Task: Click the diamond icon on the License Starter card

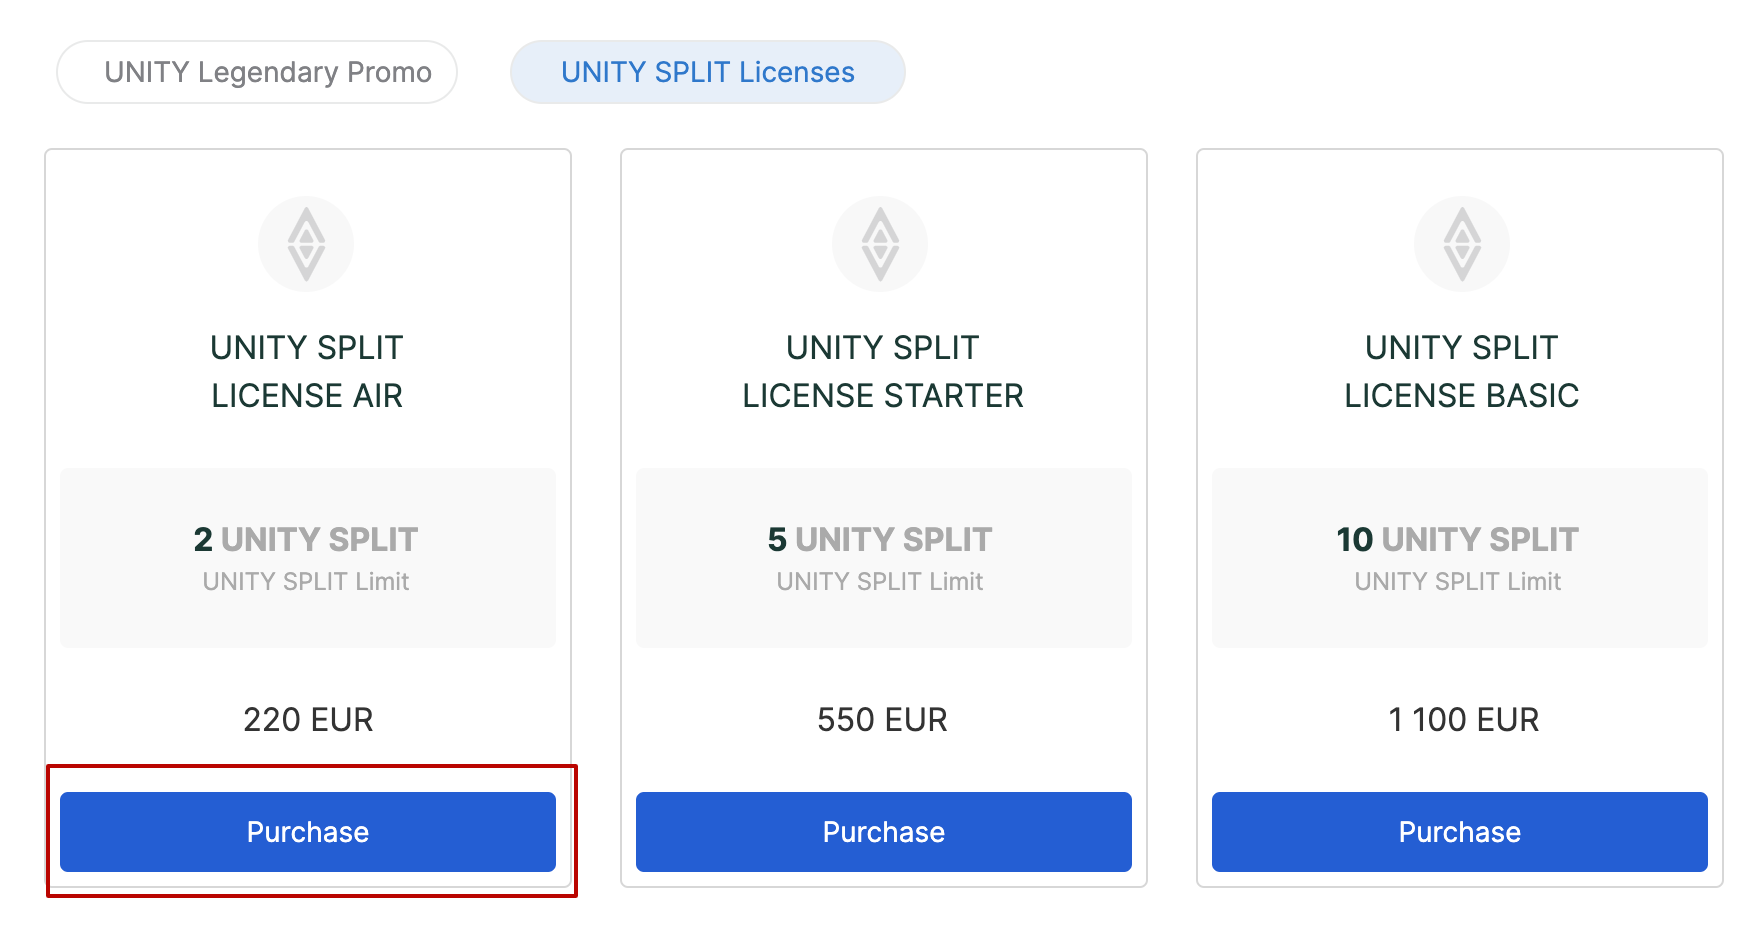Action: click(x=880, y=244)
